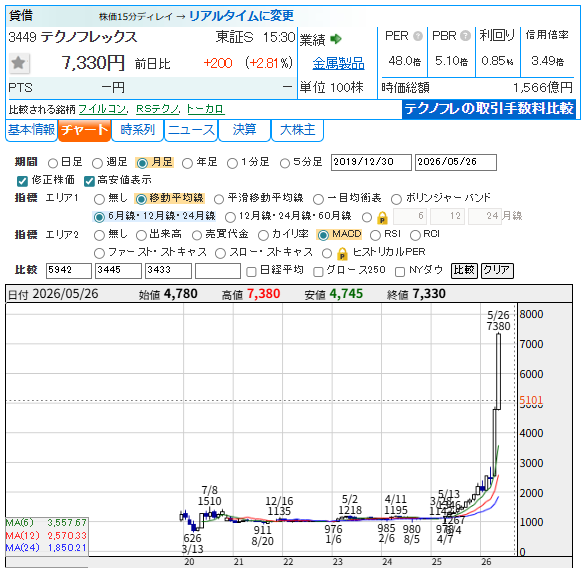Select ヒストリカルPER radio button

pyautogui.click(x=327, y=254)
